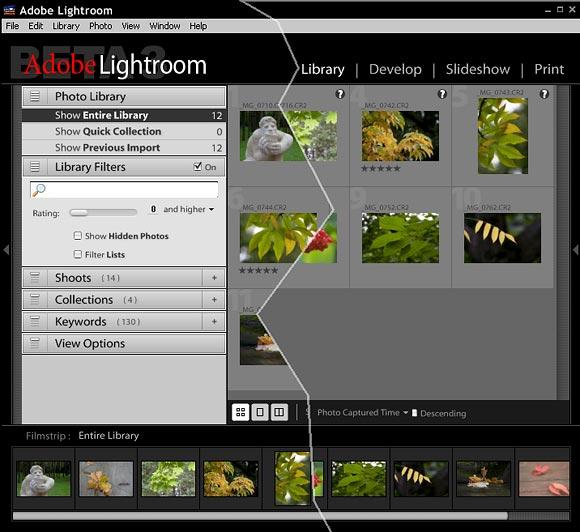580x532 pixels.
Task: Switch to single photo loupe view icon
Action: 260,412
